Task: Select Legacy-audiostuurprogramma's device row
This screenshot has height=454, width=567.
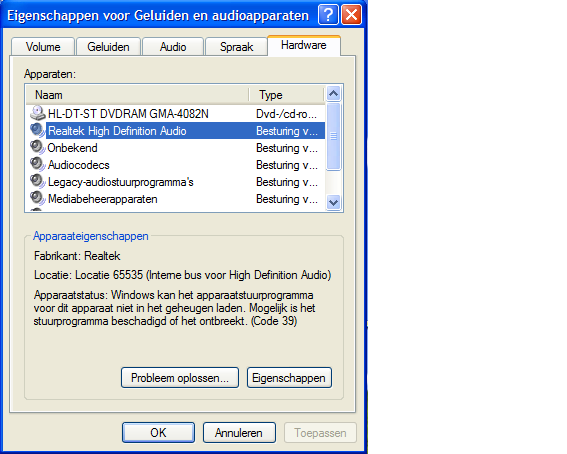Action: [176, 181]
